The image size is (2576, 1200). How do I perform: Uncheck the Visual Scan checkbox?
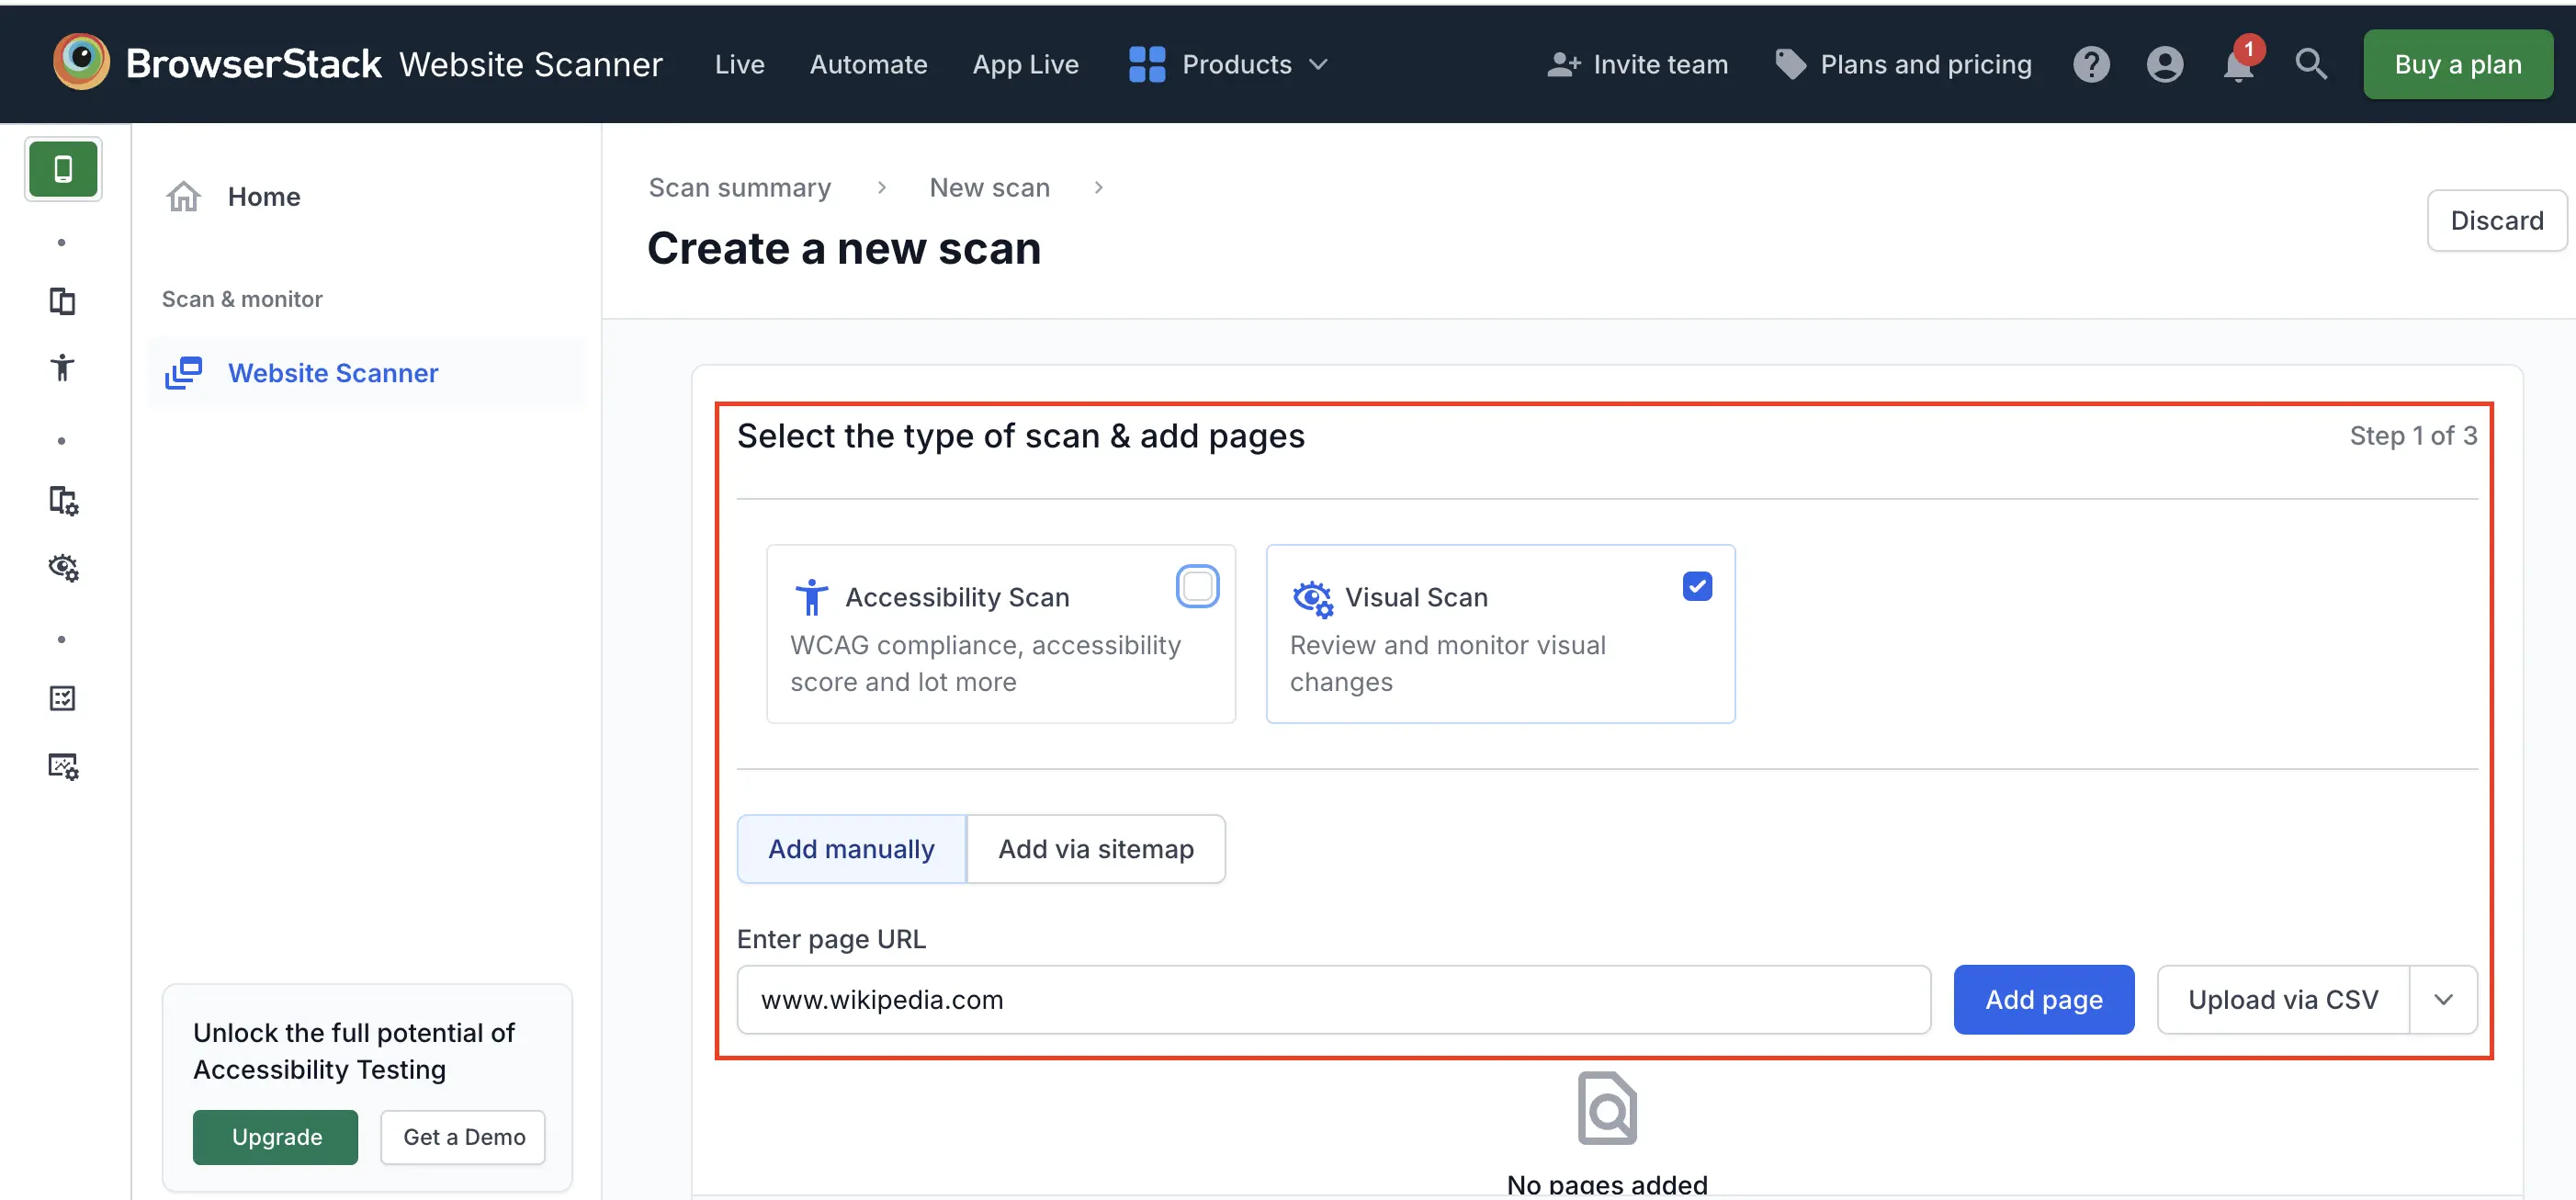(1697, 586)
